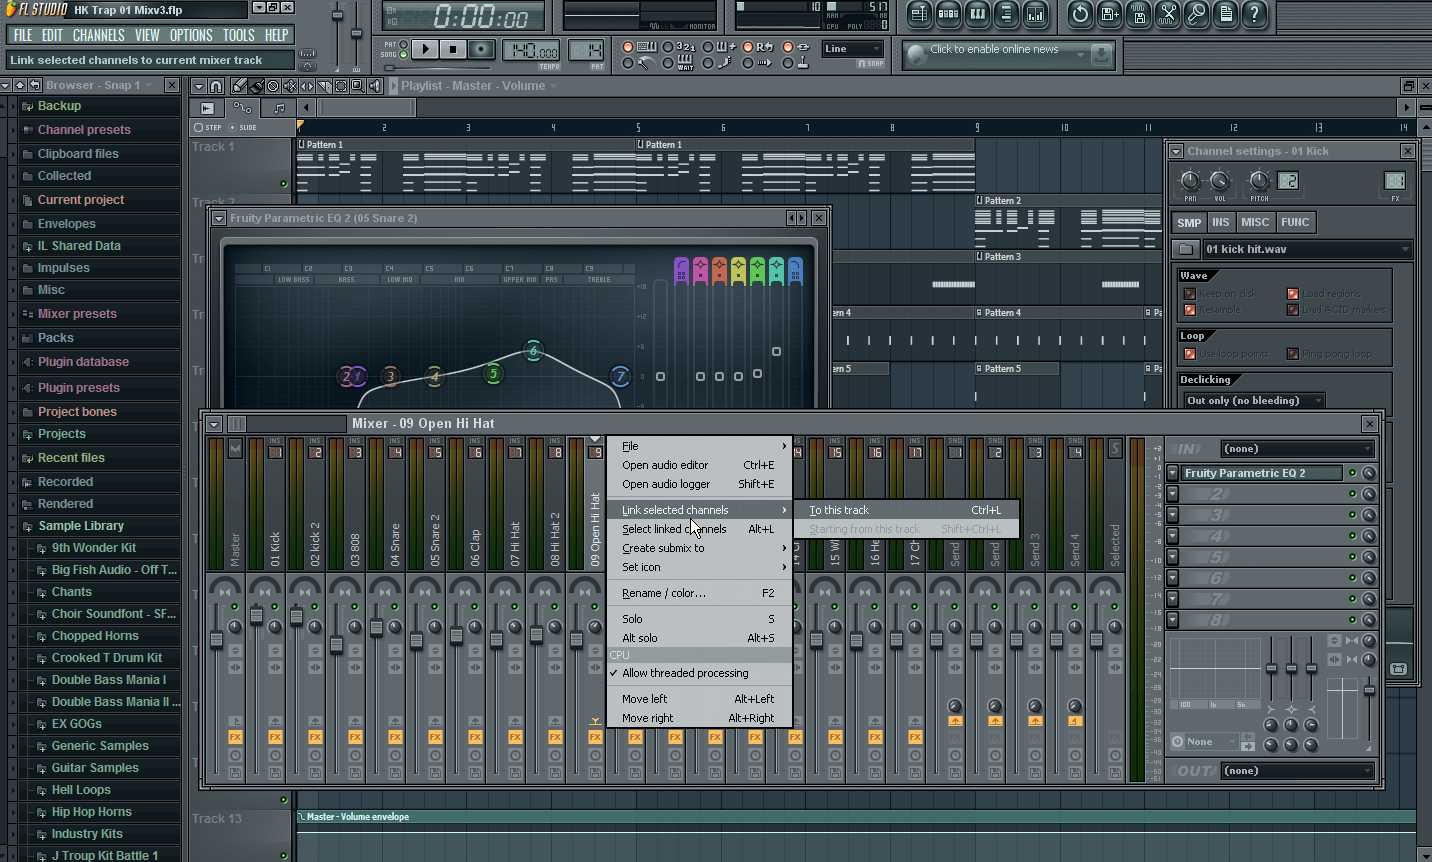The height and width of the screenshot is (862, 1432).
Task: Adjust the PITCH knob in Channel settings
Action: click(x=1260, y=181)
